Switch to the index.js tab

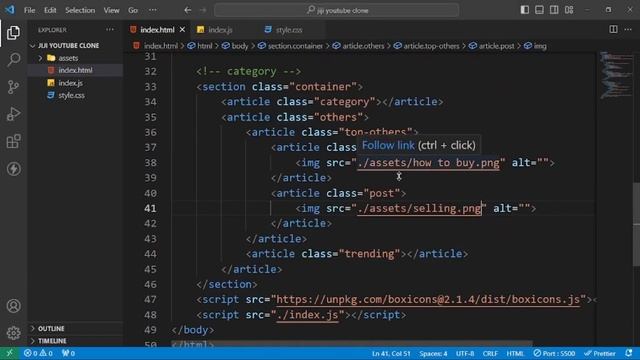220,30
